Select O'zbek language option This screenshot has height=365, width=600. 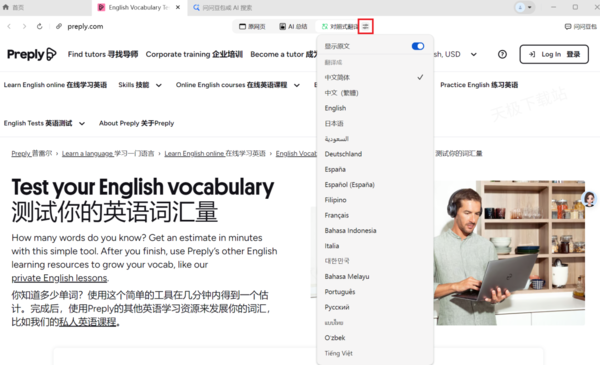pos(375,337)
